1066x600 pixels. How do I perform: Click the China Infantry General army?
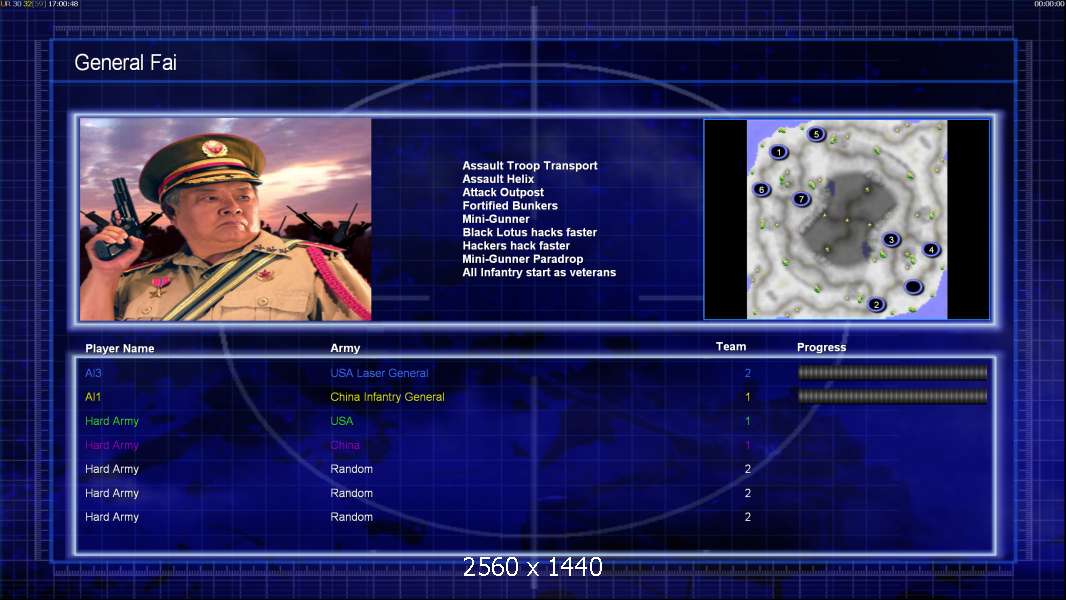[x=388, y=397]
